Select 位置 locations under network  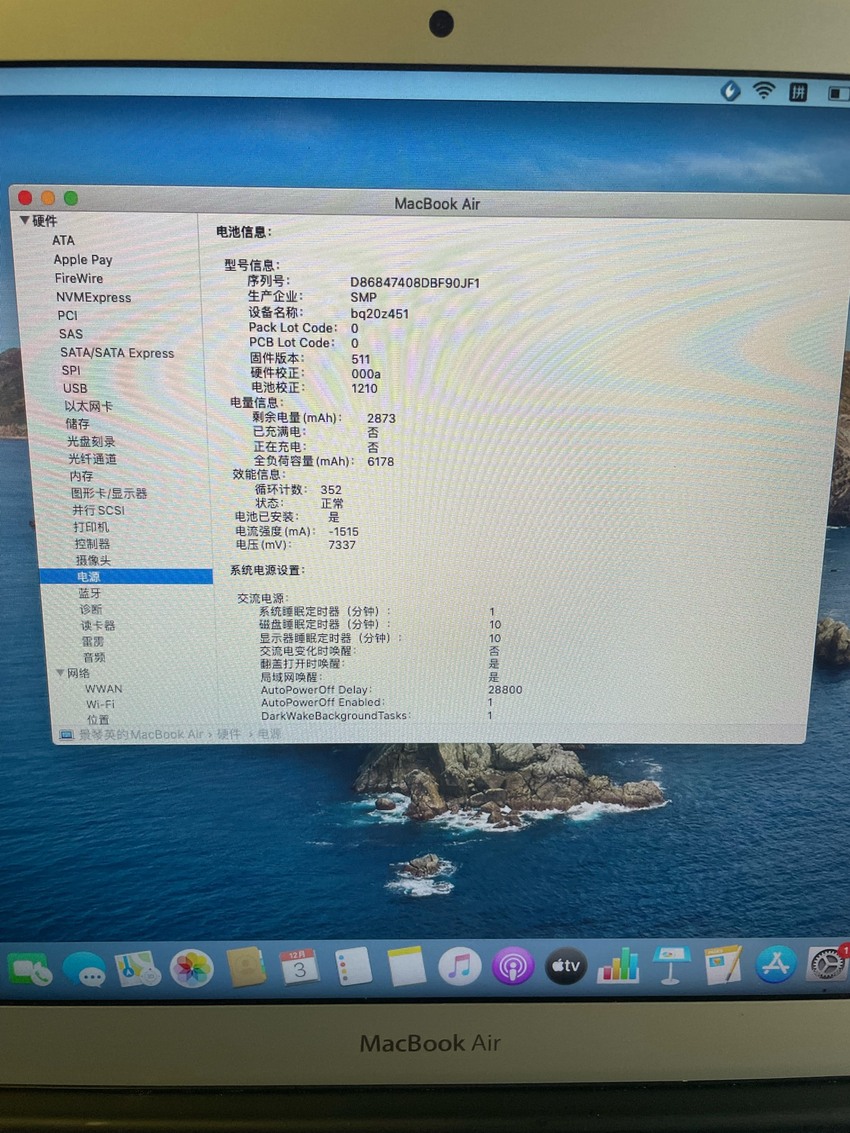point(98,720)
